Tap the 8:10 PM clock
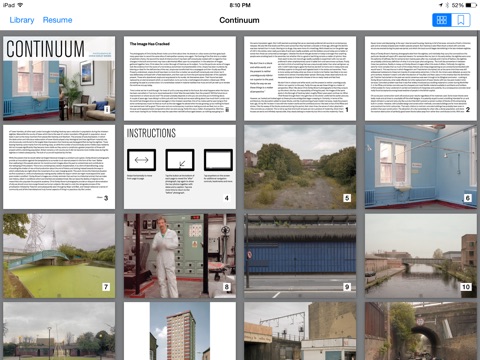Image resolution: width=480 pixels, height=360 pixels. 240,5
